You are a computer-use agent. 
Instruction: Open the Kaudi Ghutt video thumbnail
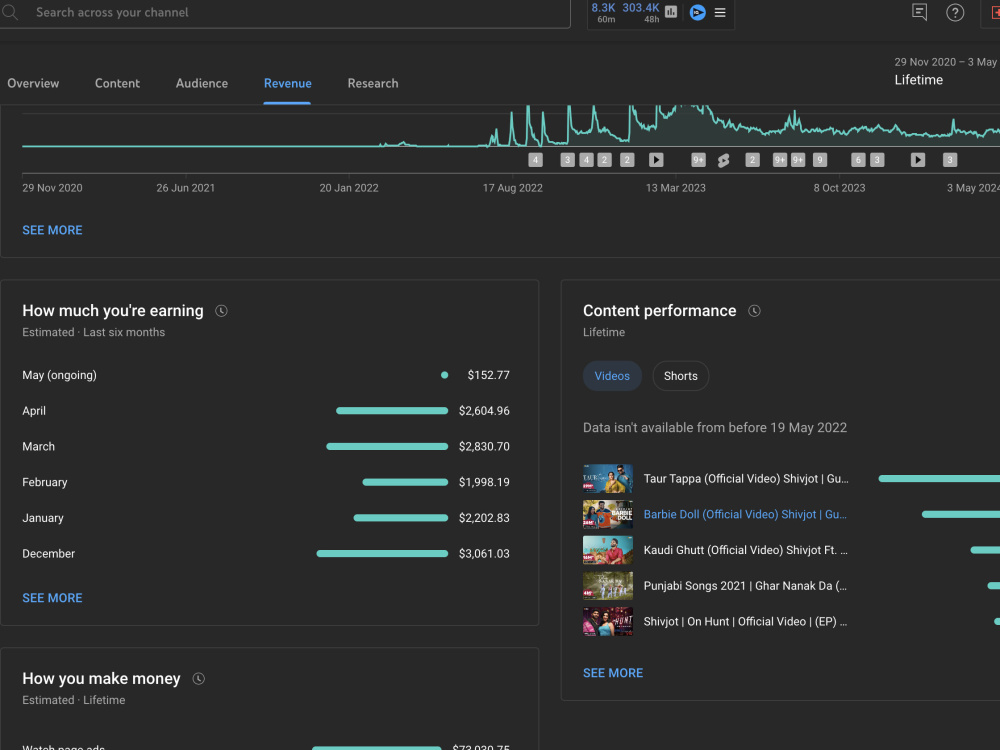[608, 550]
